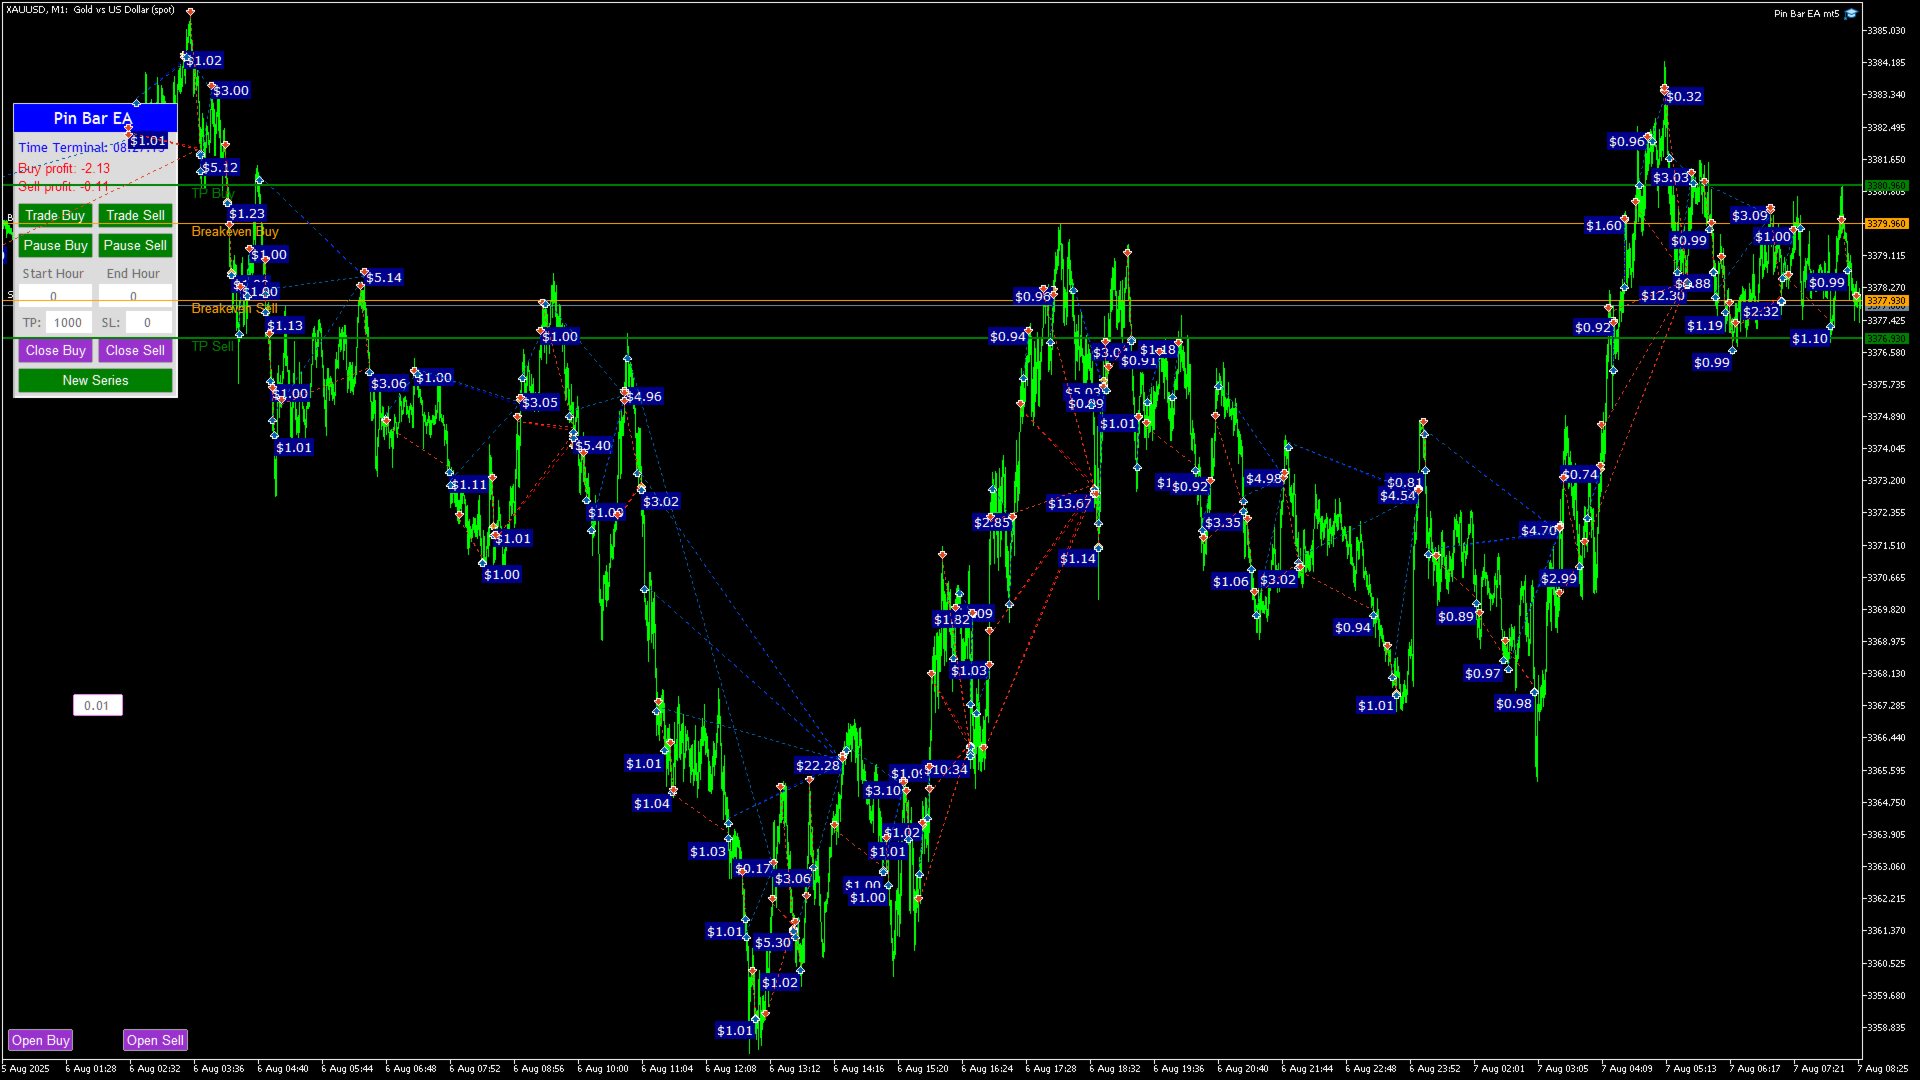The width and height of the screenshot is (1920, 1080).
Task: Select the Breakeven Sell line label
Action: pos(235,308)
